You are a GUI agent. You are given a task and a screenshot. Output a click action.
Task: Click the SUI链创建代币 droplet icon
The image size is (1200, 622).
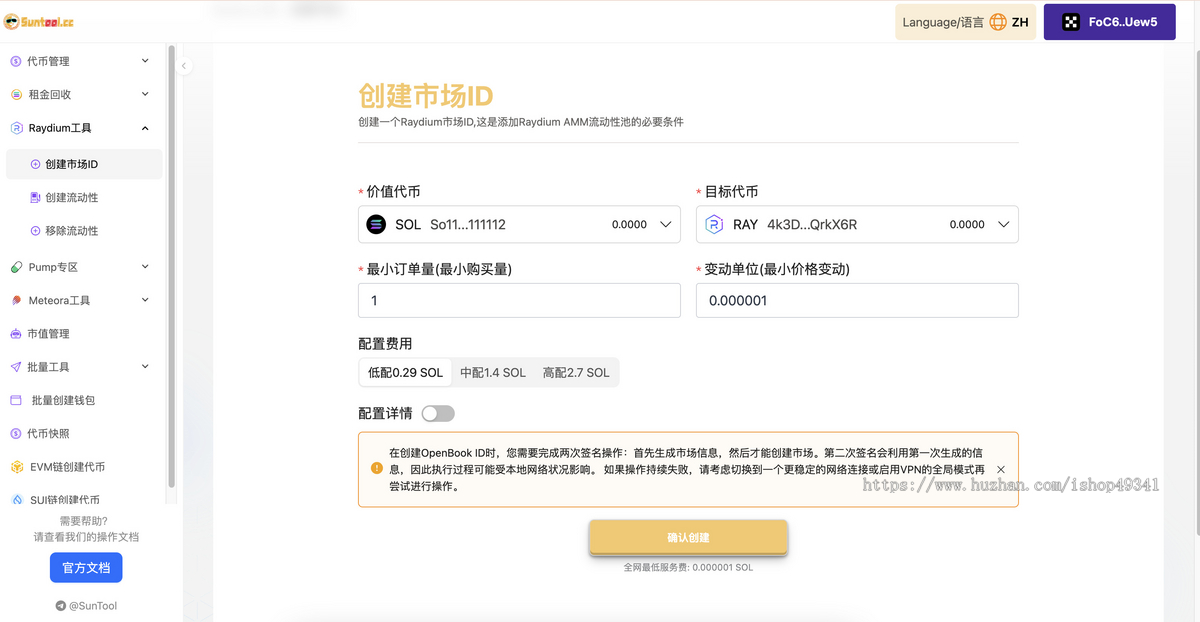tap(16, 500)
